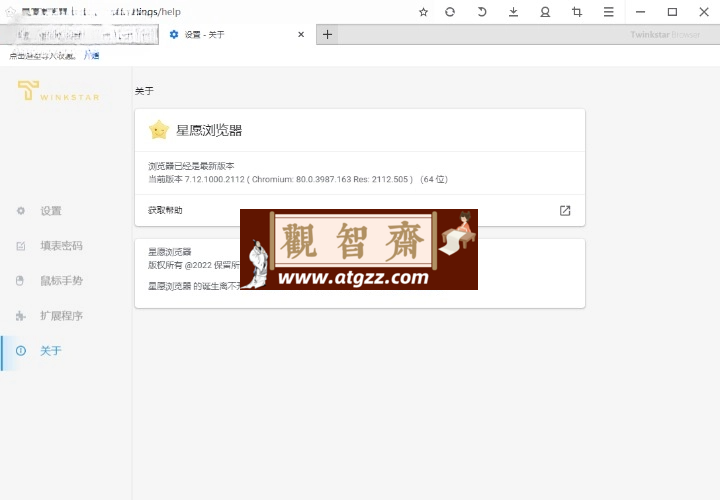
Task: Minimize the browser window
Action: (x=641, y=12)
